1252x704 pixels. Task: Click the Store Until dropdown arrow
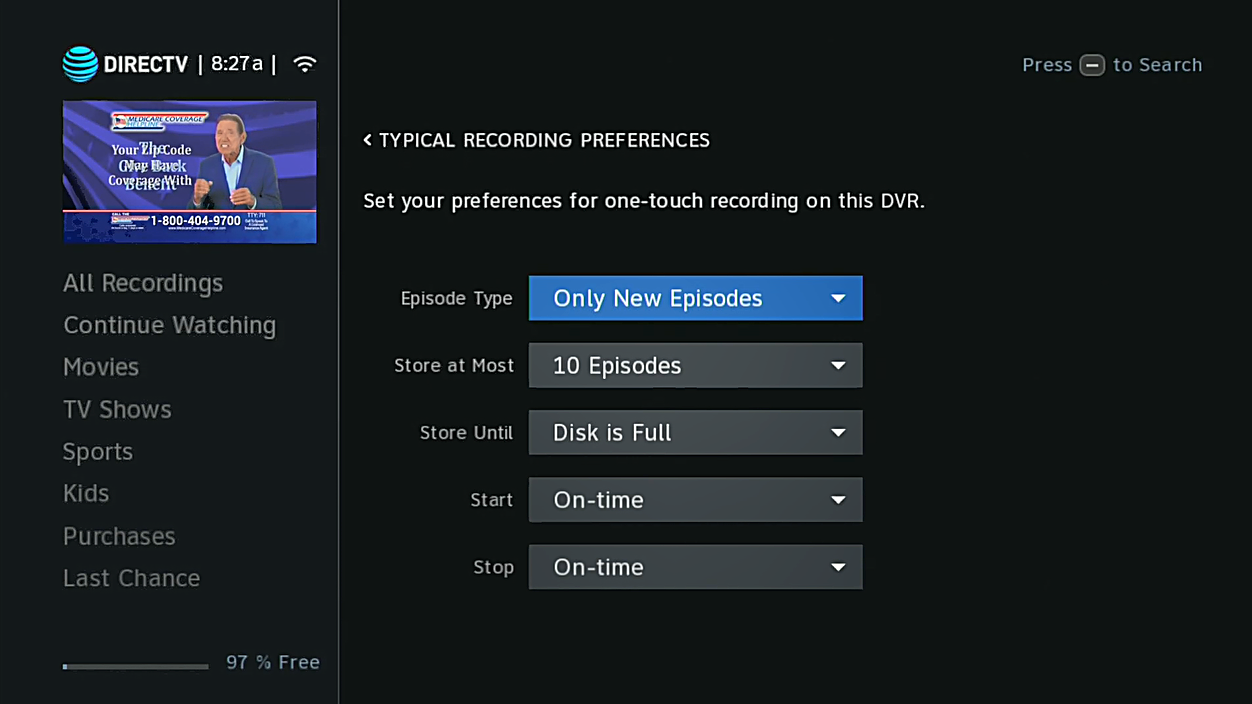click(838, 432)
